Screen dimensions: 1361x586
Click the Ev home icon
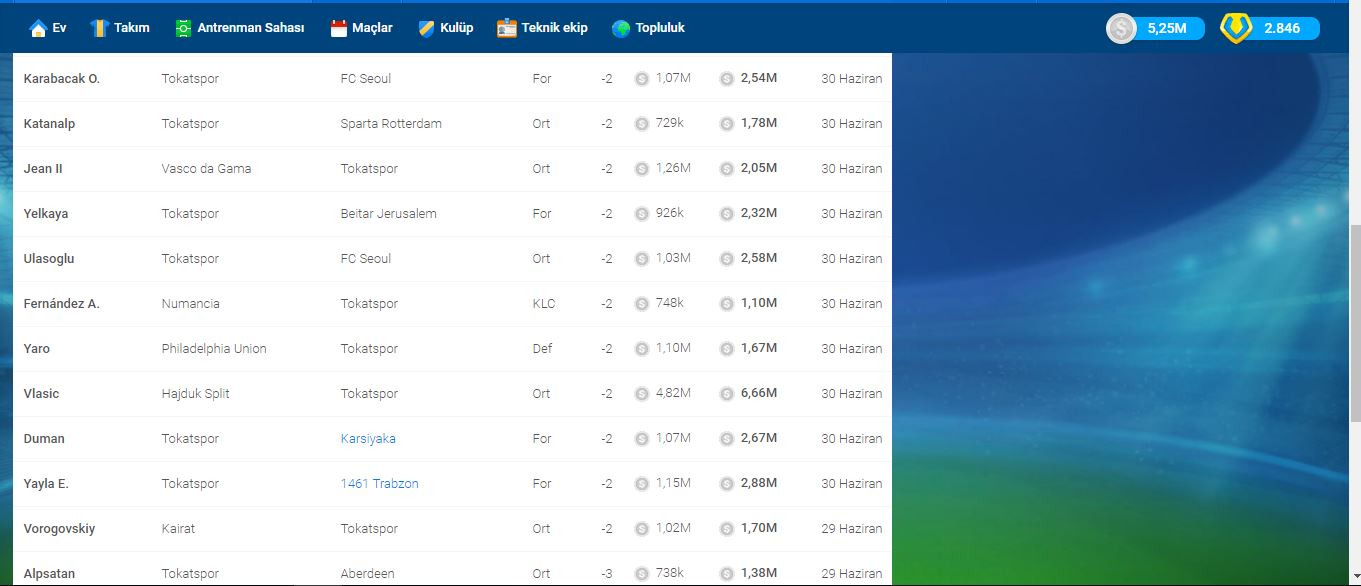click(x=38, y=28)
